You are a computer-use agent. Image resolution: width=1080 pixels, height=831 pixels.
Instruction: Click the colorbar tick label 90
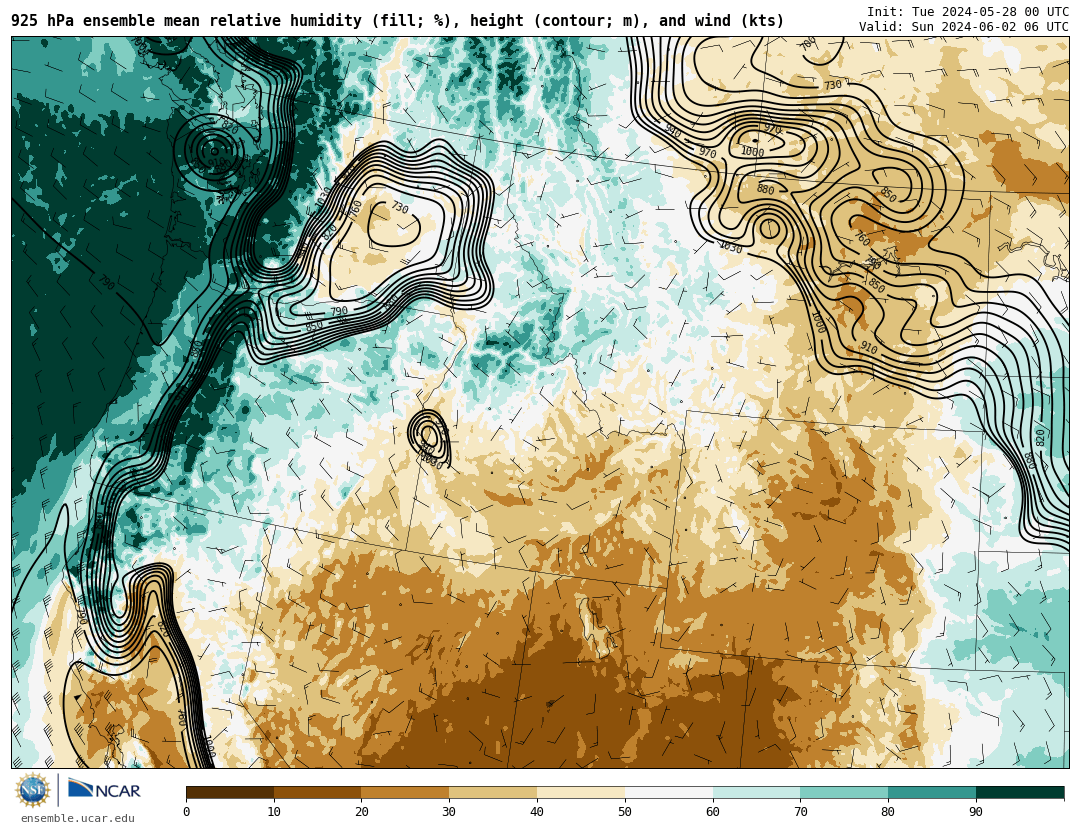click(976, 812)
